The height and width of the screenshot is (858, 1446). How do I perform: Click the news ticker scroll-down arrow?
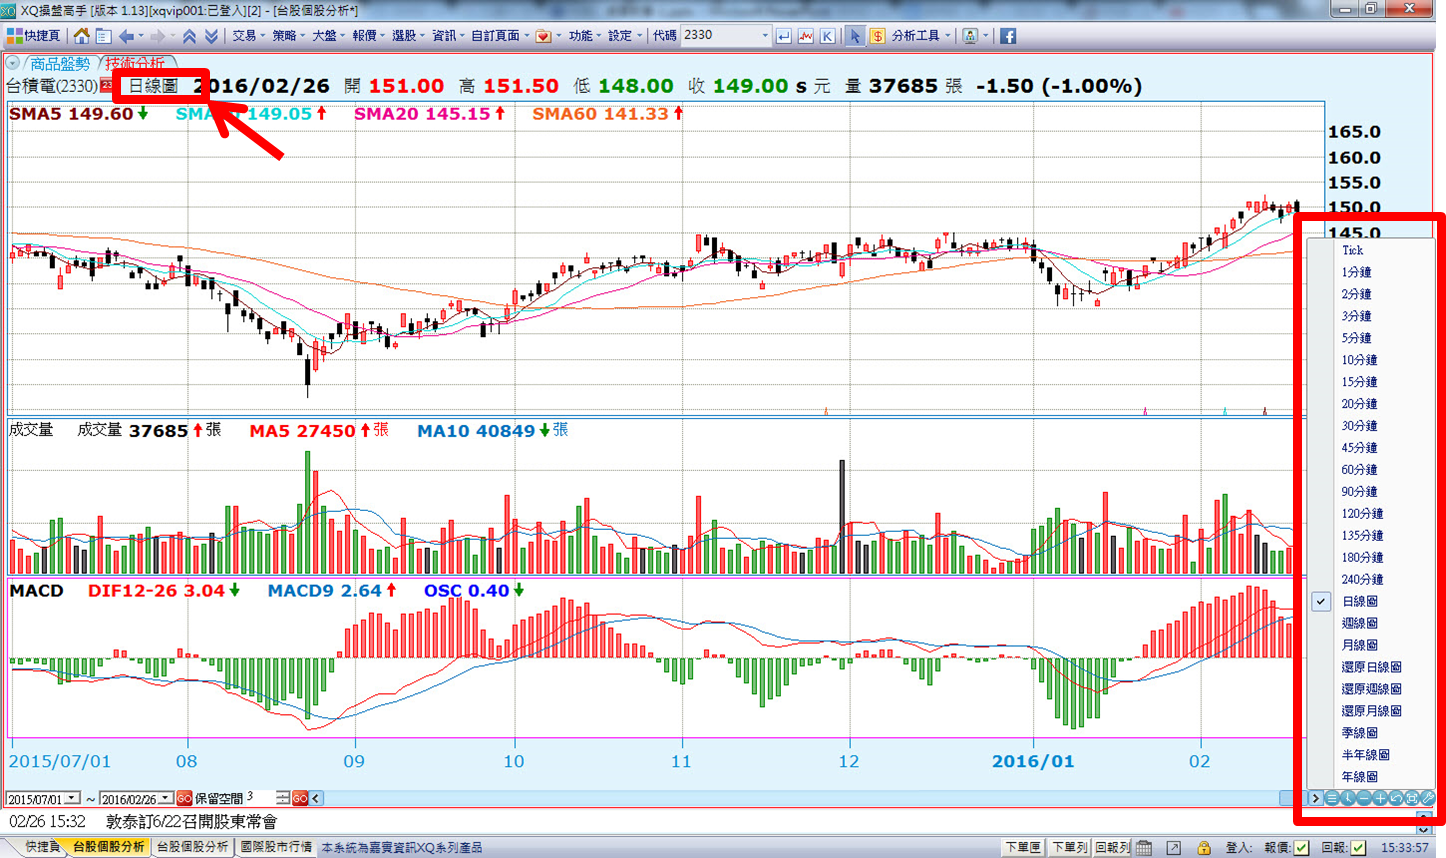pos(1423,830)
